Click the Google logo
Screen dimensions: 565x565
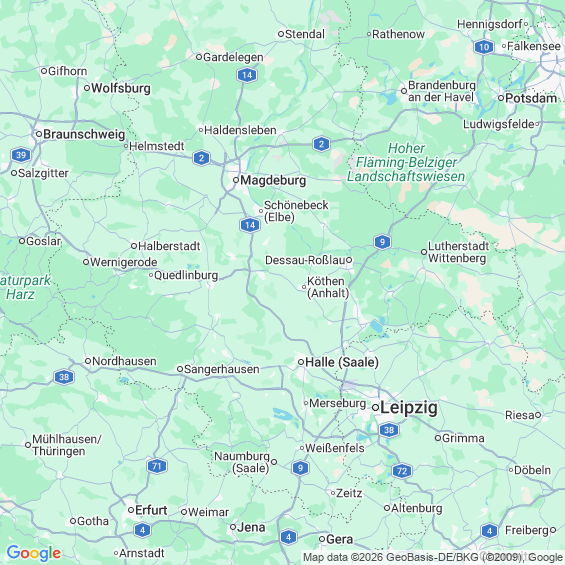[34, 553]
